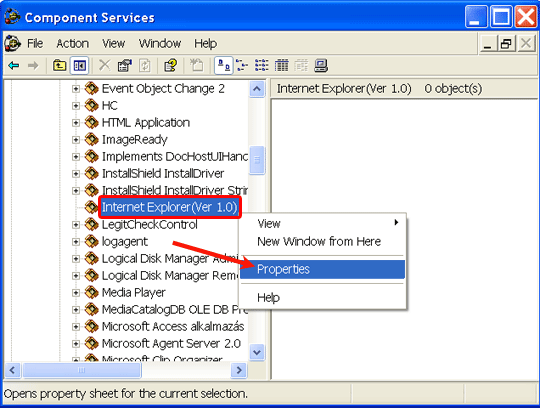Open the Help menu in menu bar
This screenshot has width=540, height=408.
(x=205, y=43)
